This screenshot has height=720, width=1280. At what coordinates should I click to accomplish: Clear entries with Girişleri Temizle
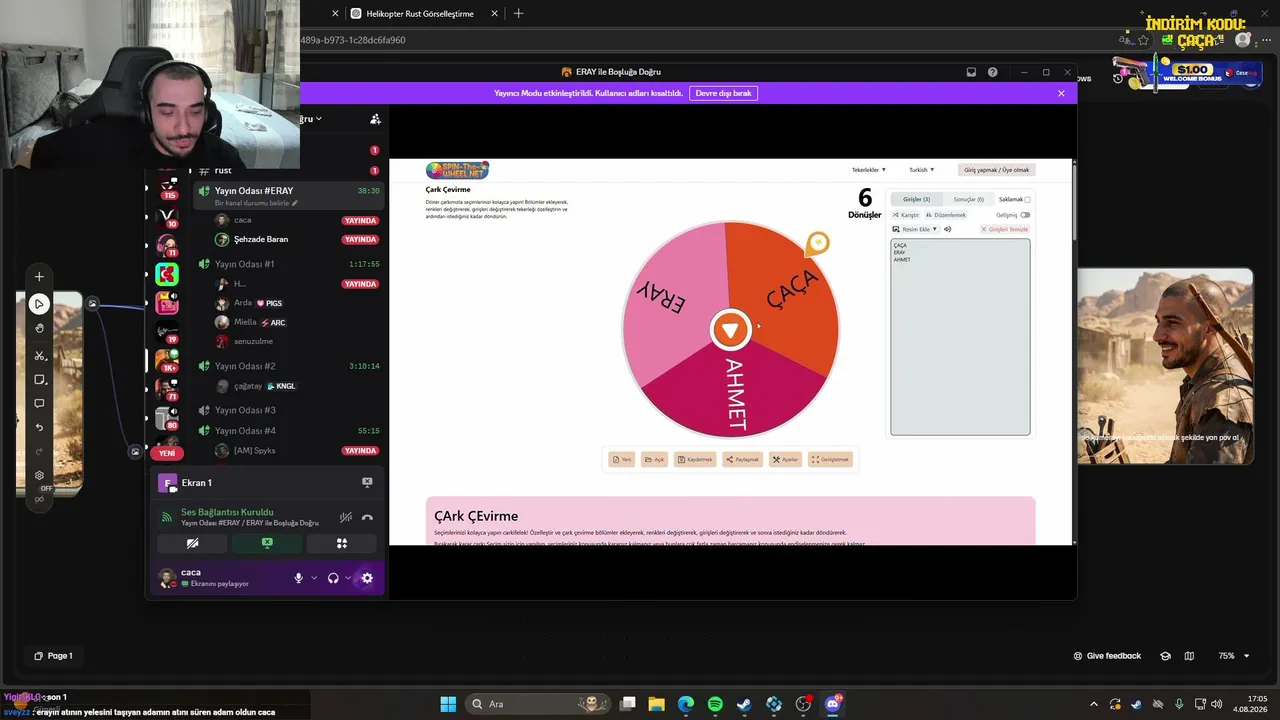tap(1004, 229)
